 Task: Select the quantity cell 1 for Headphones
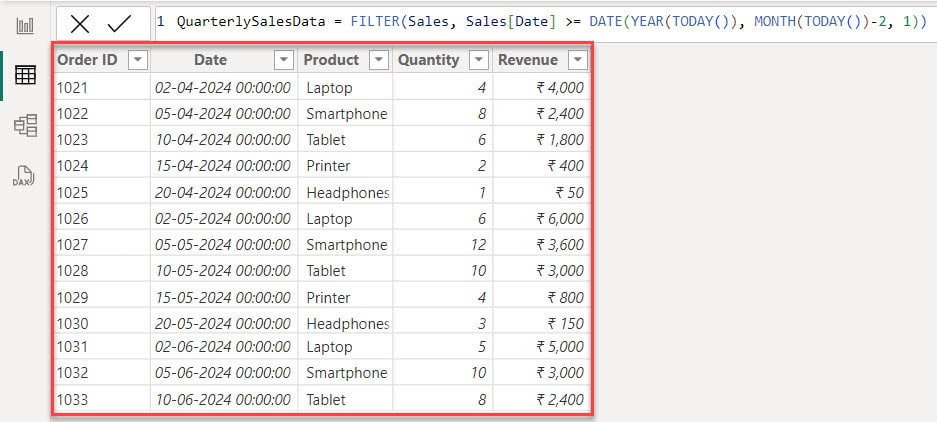[x=442, y=192]
